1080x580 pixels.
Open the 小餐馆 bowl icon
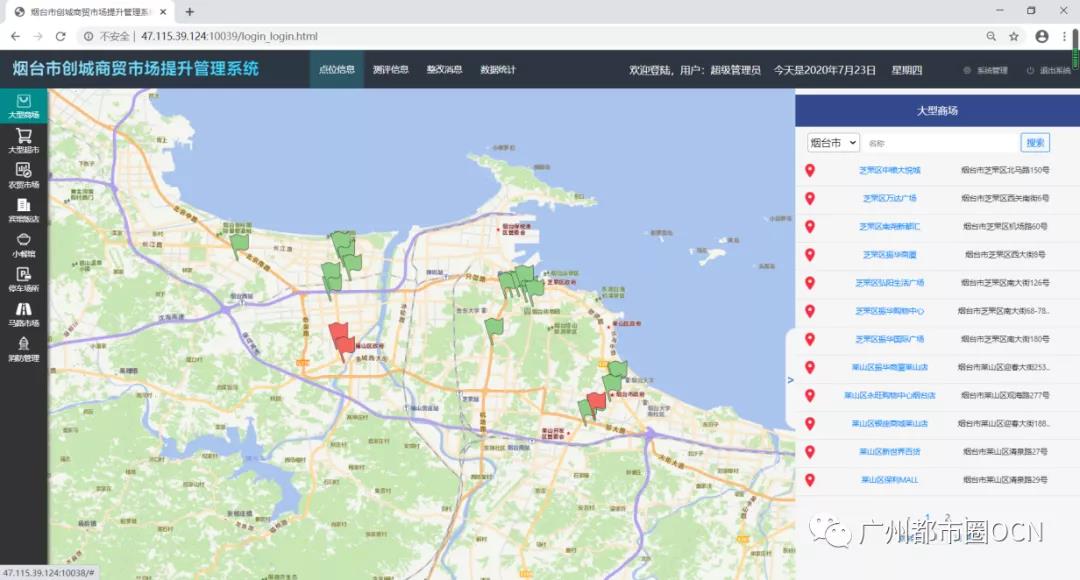point(24,245)
